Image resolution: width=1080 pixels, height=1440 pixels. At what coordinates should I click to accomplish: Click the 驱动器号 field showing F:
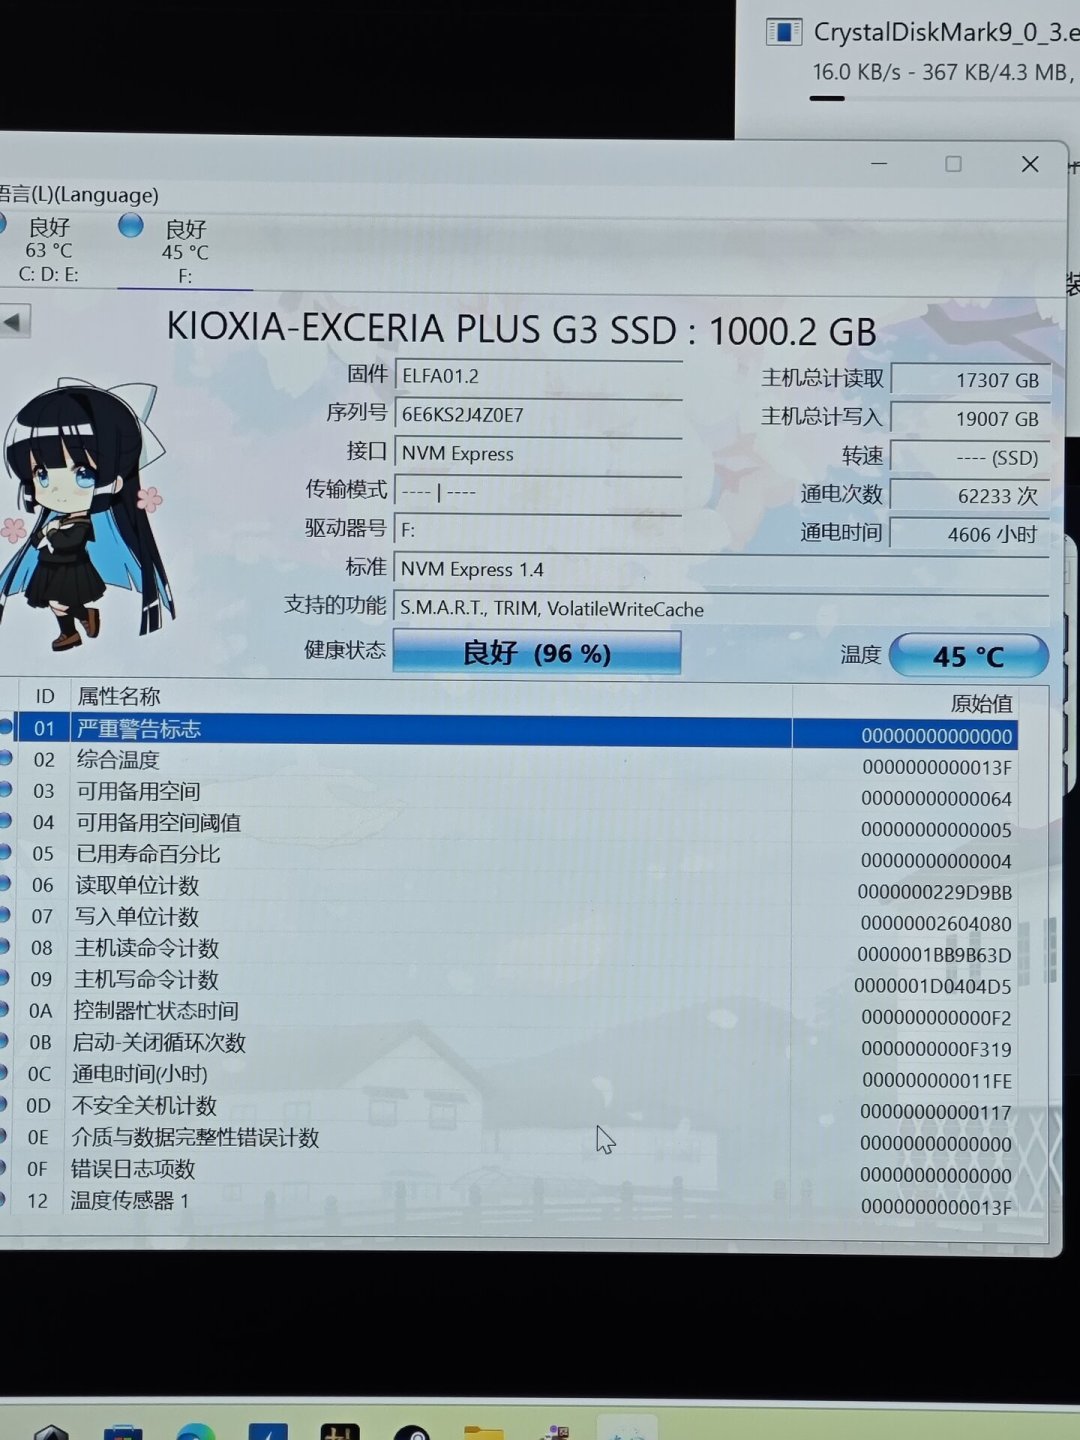click(x=538, y=530)
